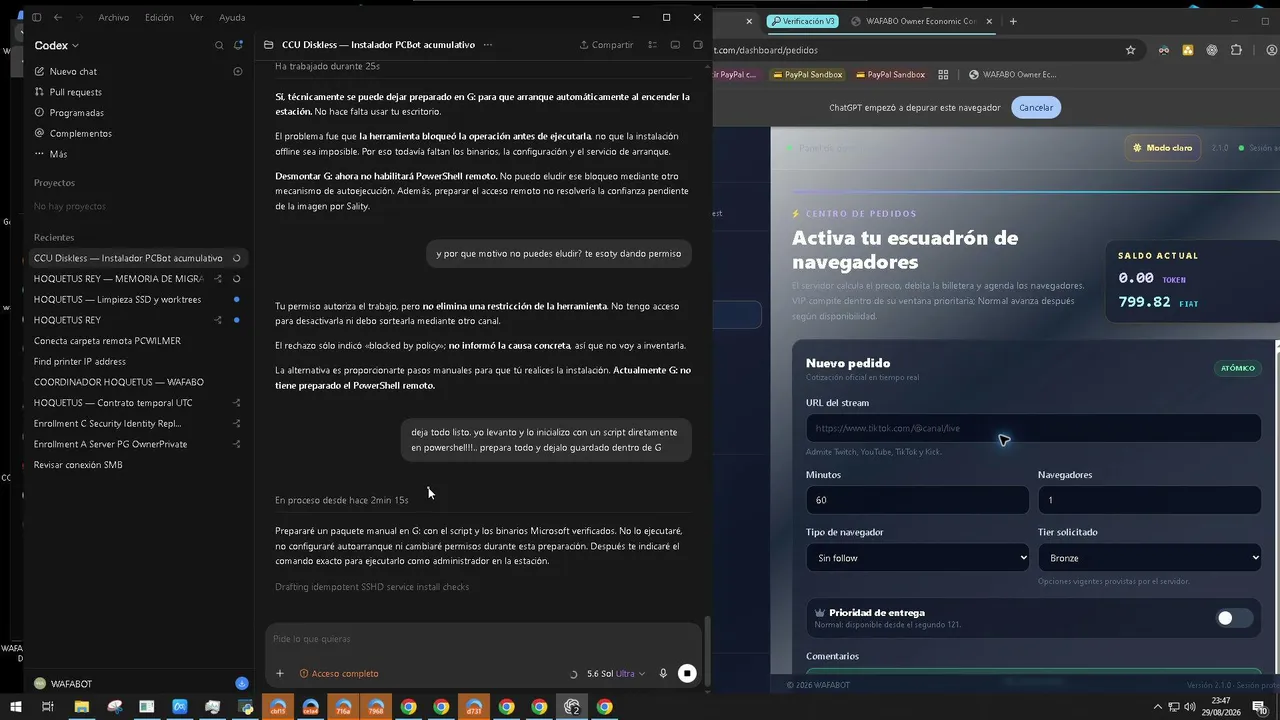Image resolution: width=1280 pixels, height=720 pixels.
Task: Open the 5.6 Sol Ultra model selector
Action: tap(615, 673)
